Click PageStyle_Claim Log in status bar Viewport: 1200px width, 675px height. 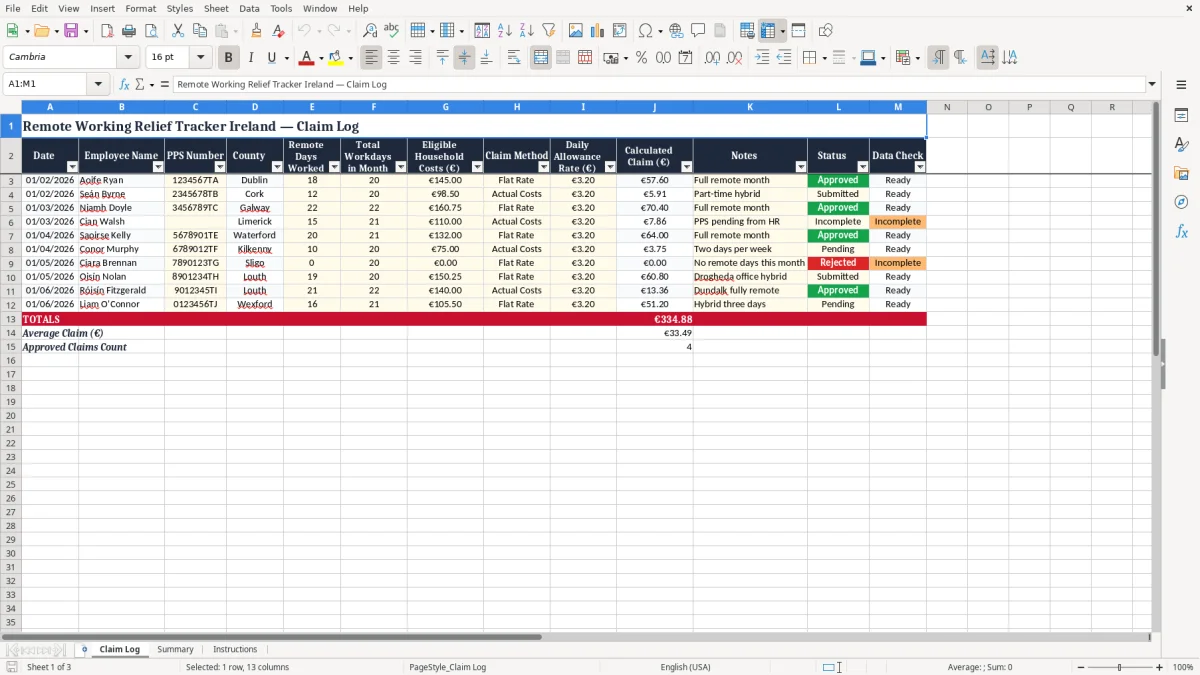(448, 667)
